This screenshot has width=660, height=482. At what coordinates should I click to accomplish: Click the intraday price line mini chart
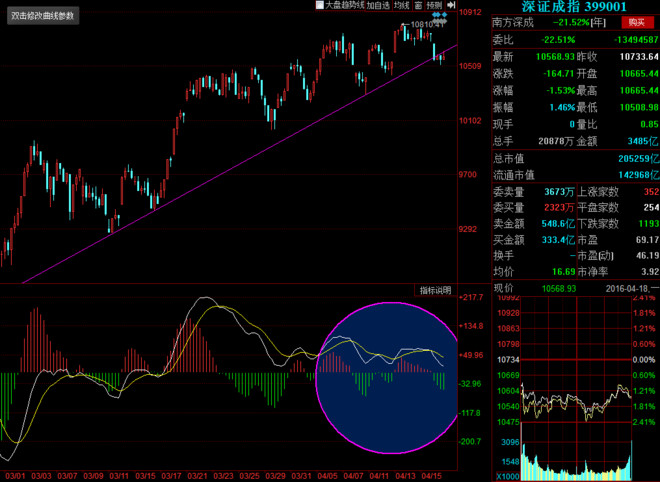pos(576,402)
